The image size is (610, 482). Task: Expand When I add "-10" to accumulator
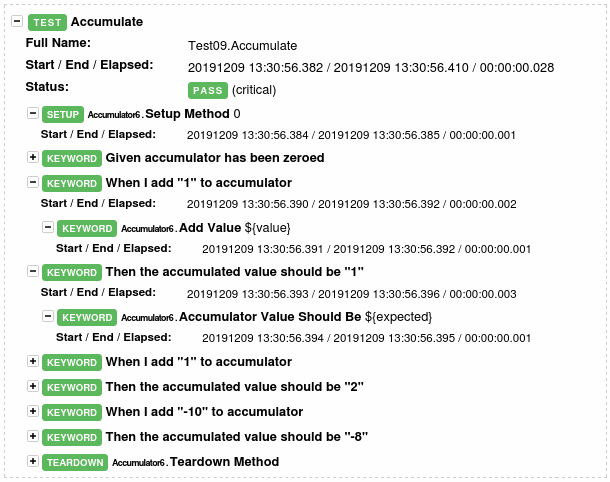[33, 411]
